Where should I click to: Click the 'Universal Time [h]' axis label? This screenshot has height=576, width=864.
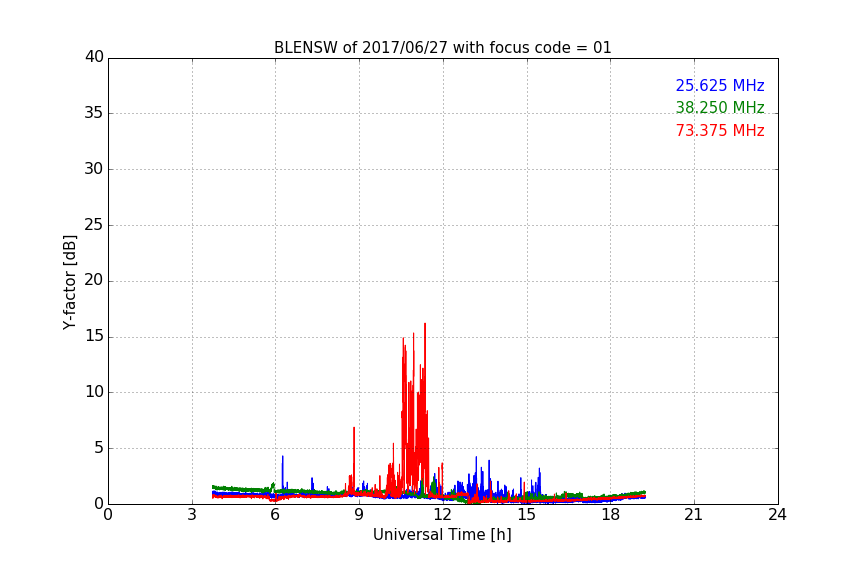[442, 535]
